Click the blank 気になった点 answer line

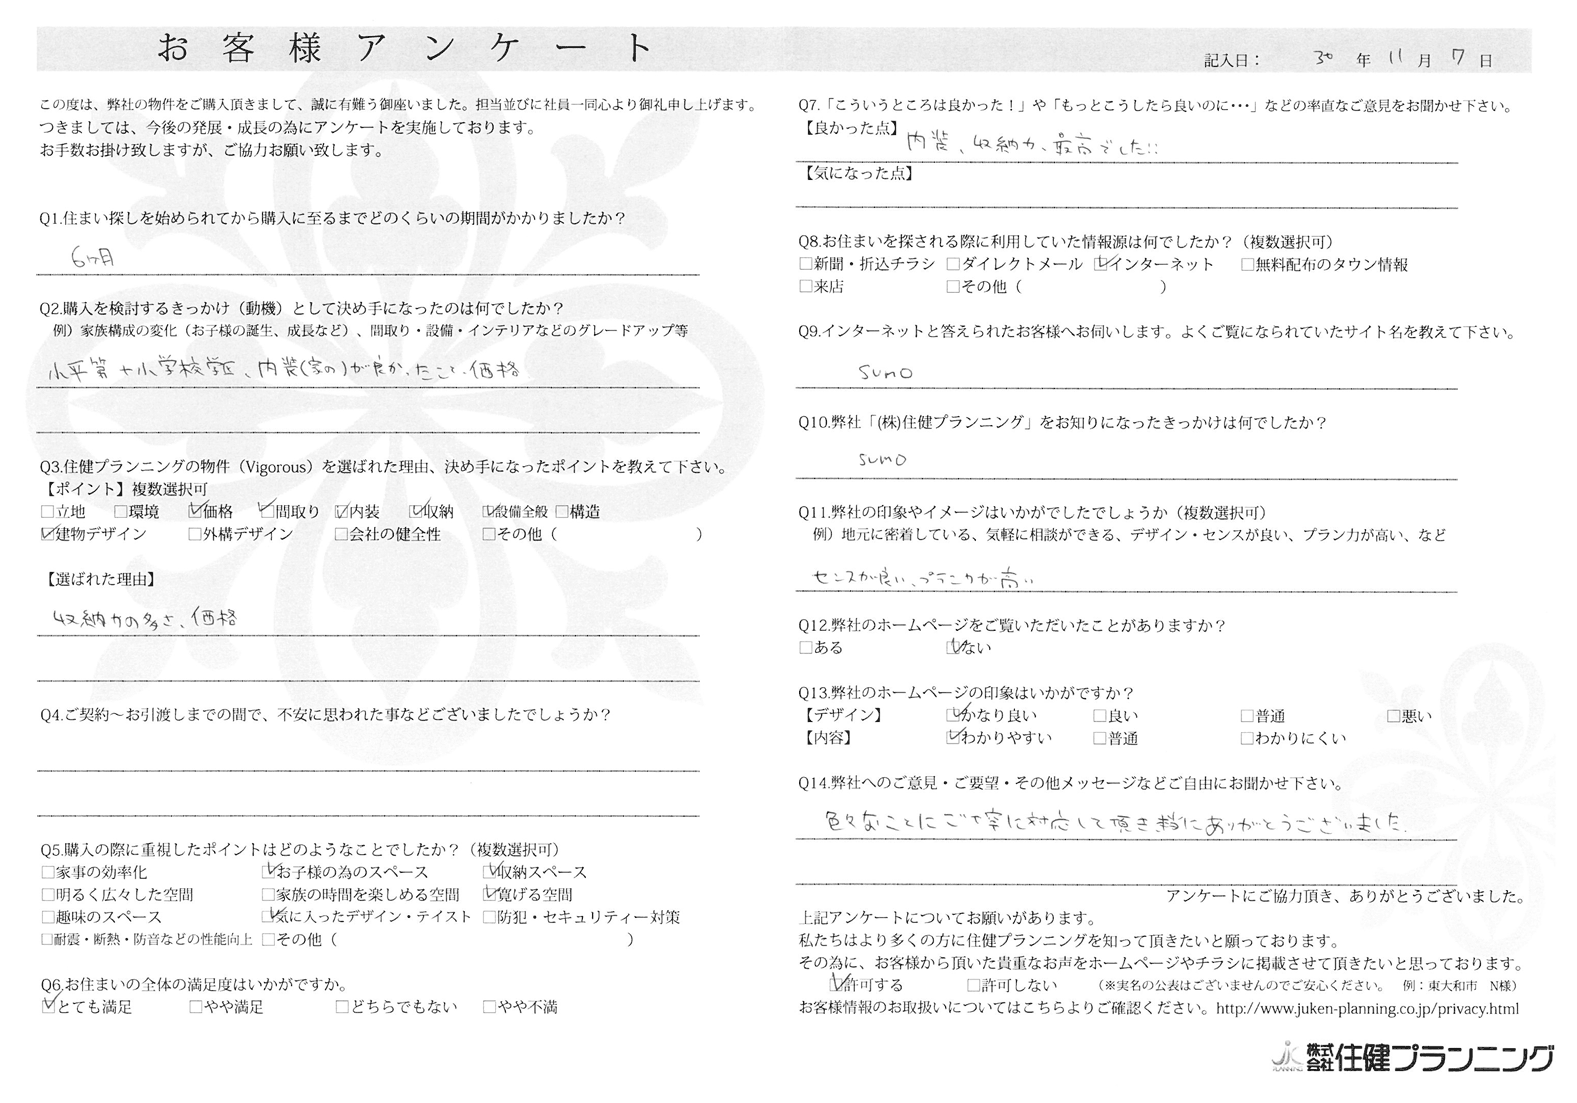click(x=1127, y=195)
